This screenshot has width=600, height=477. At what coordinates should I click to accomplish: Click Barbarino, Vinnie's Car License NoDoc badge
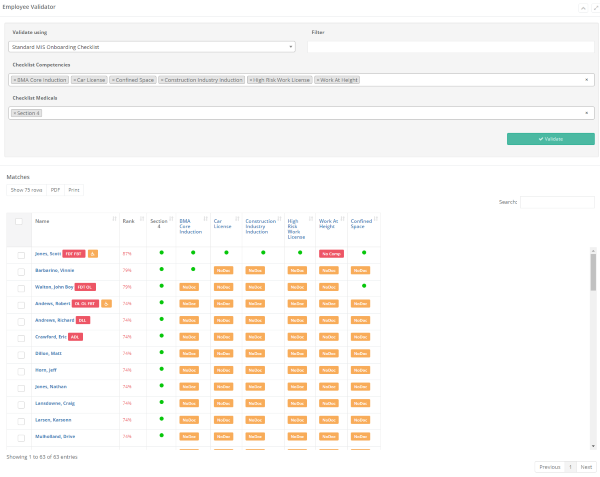pyautogui.click(x=223, y=270)
